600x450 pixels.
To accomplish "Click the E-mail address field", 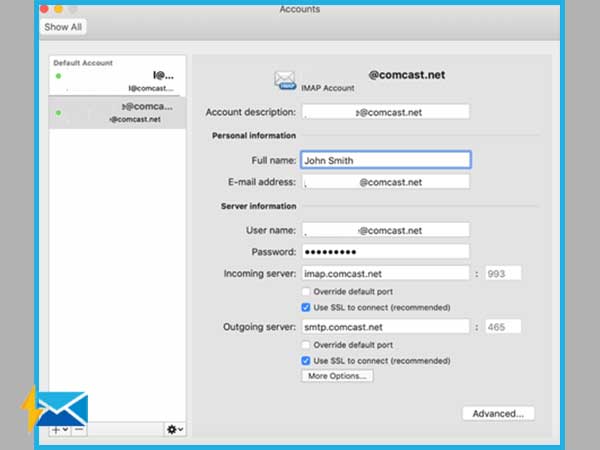I will click(385, 182).
